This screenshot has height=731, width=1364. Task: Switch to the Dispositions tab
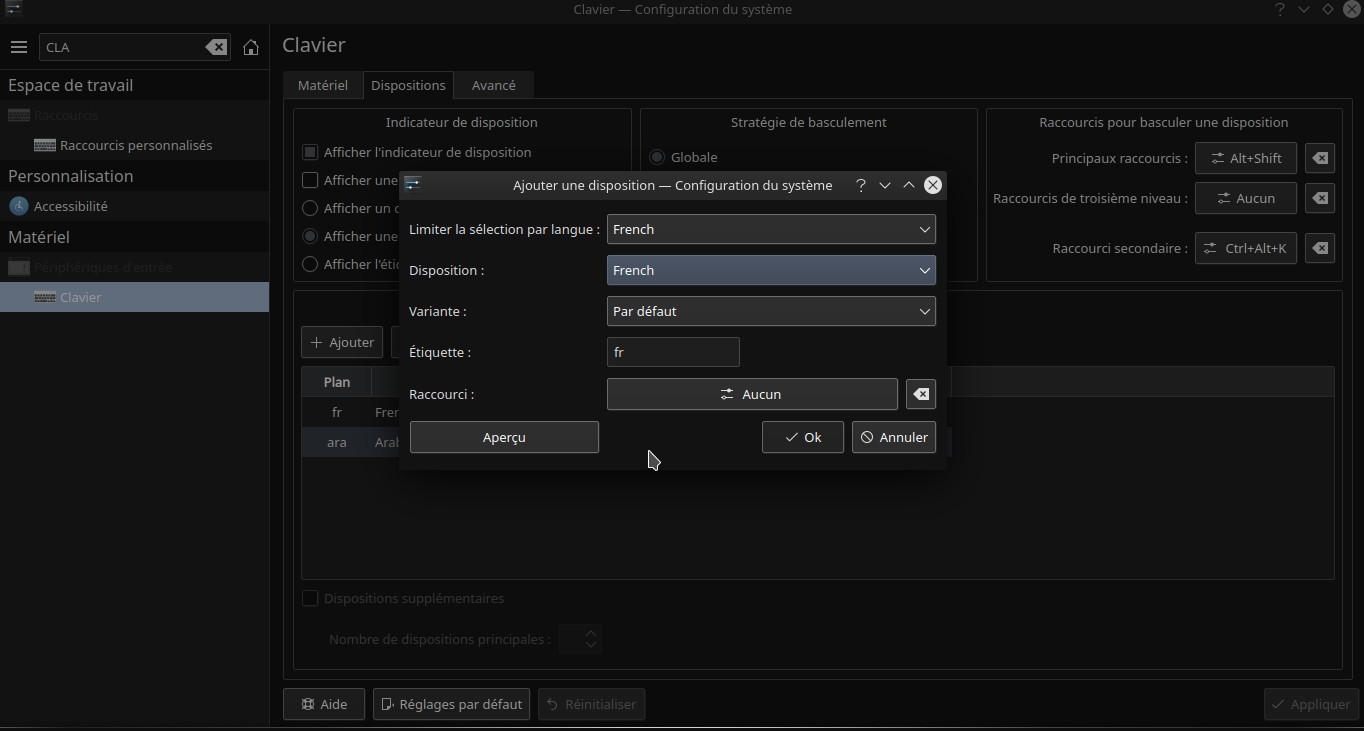click(408, 85)
